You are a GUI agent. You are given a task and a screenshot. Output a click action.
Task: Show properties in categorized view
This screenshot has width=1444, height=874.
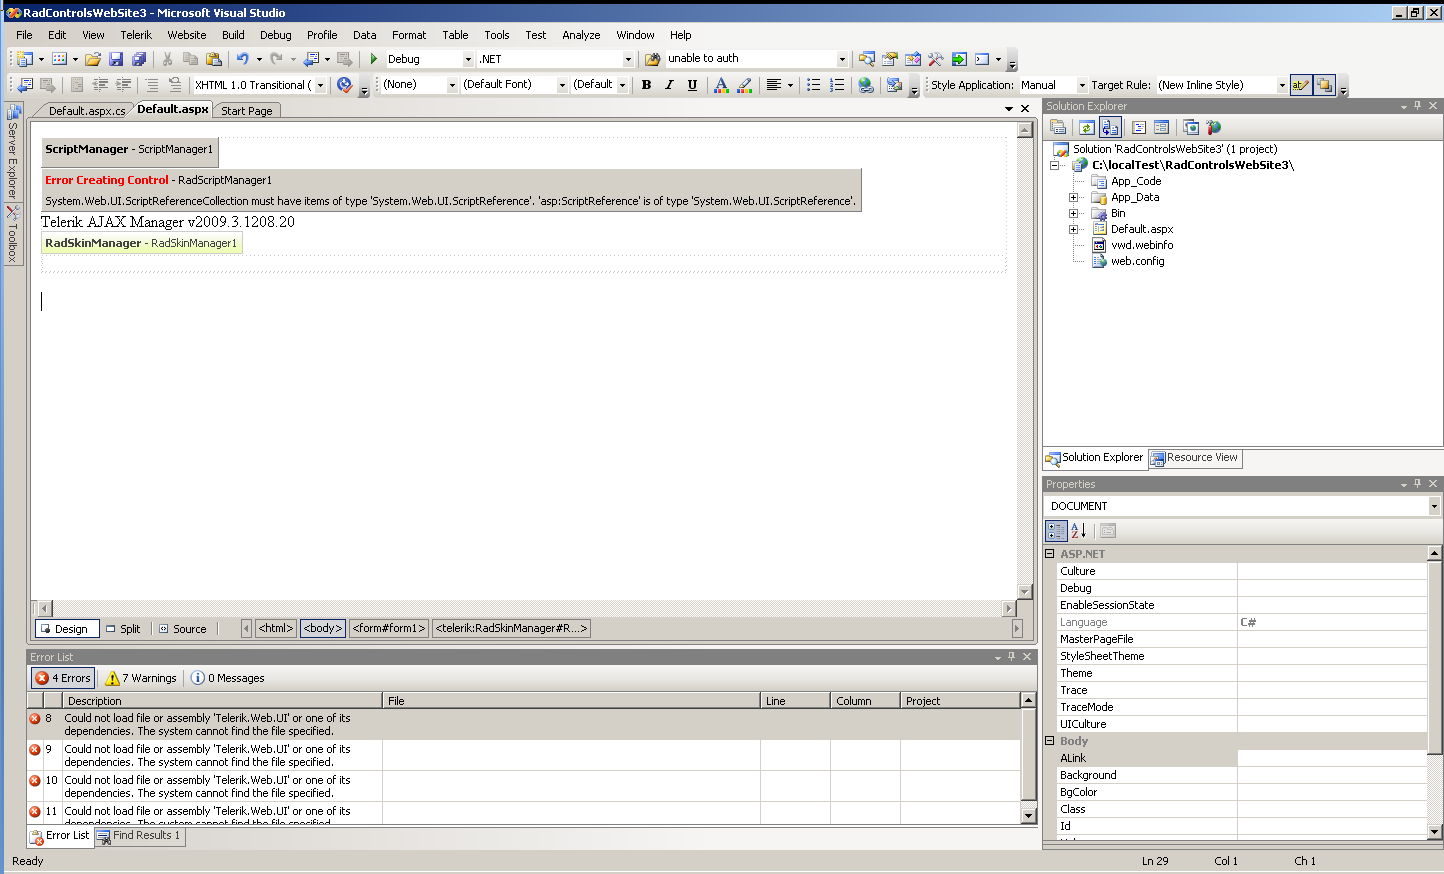pos(1056,531)
